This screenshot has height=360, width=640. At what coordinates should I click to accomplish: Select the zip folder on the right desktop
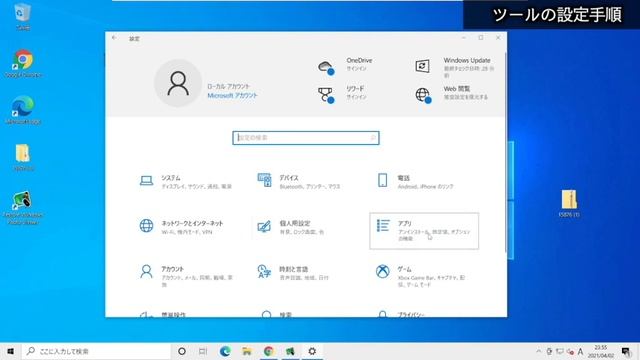(569, 203)
